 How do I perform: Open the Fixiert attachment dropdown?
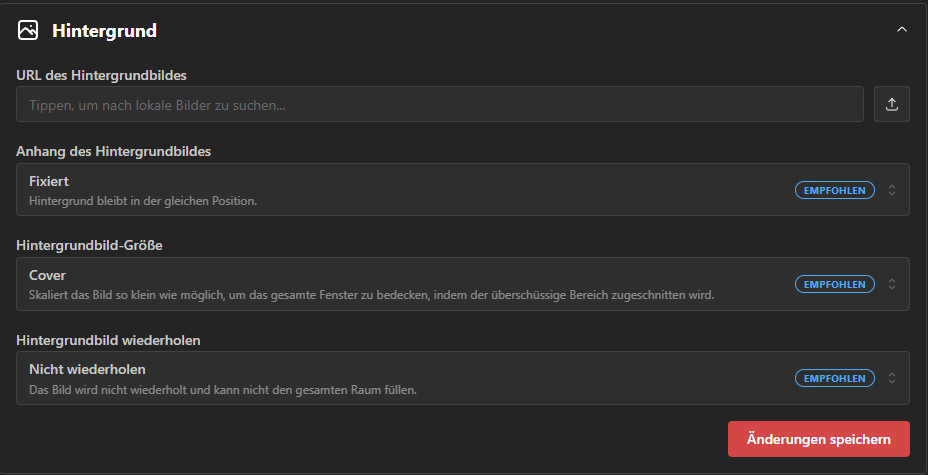400,190
